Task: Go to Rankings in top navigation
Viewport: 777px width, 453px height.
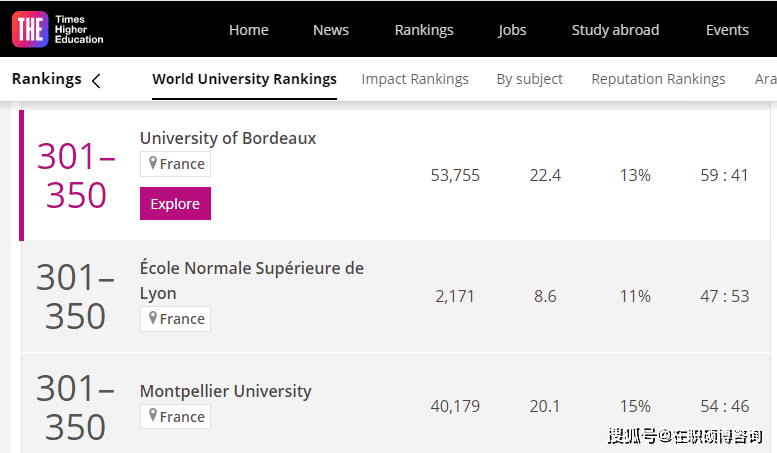Action: click(424, 30)
